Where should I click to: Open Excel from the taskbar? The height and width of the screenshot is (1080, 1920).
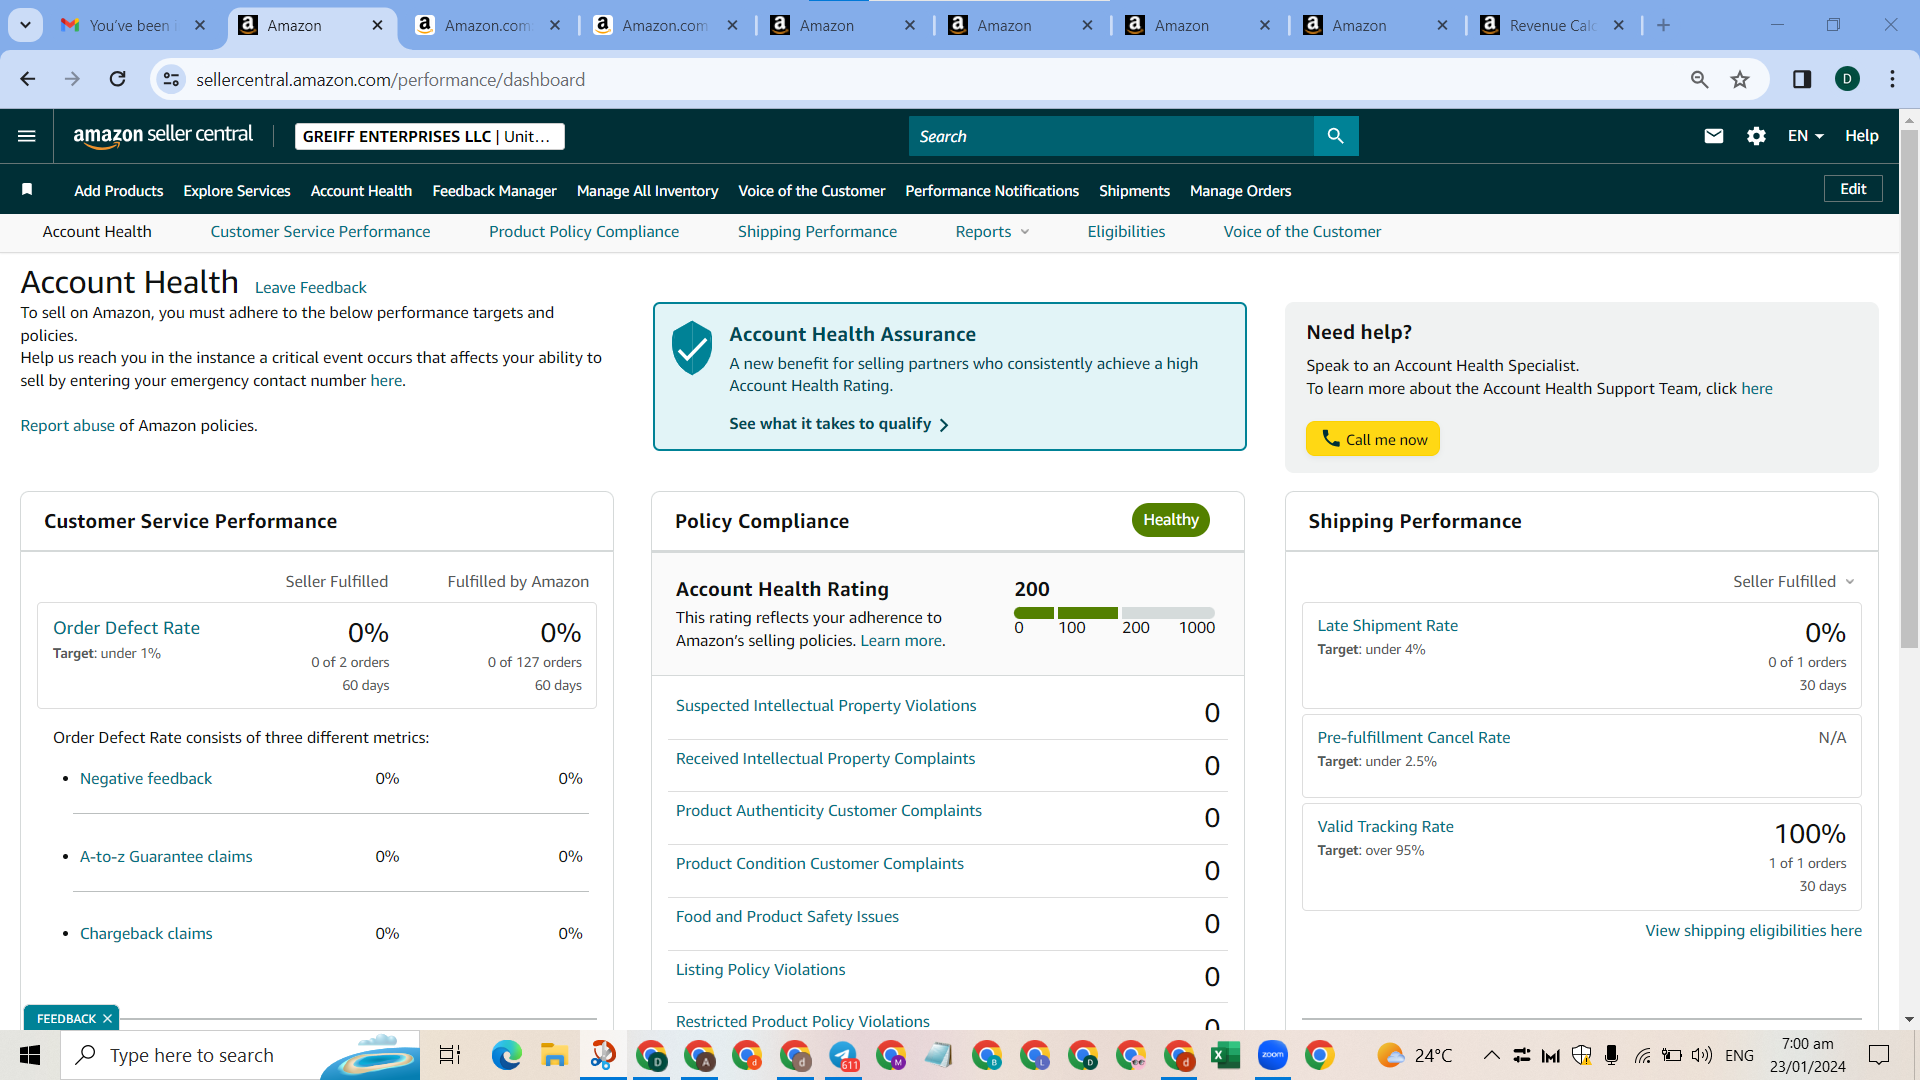[1225, 1055]
